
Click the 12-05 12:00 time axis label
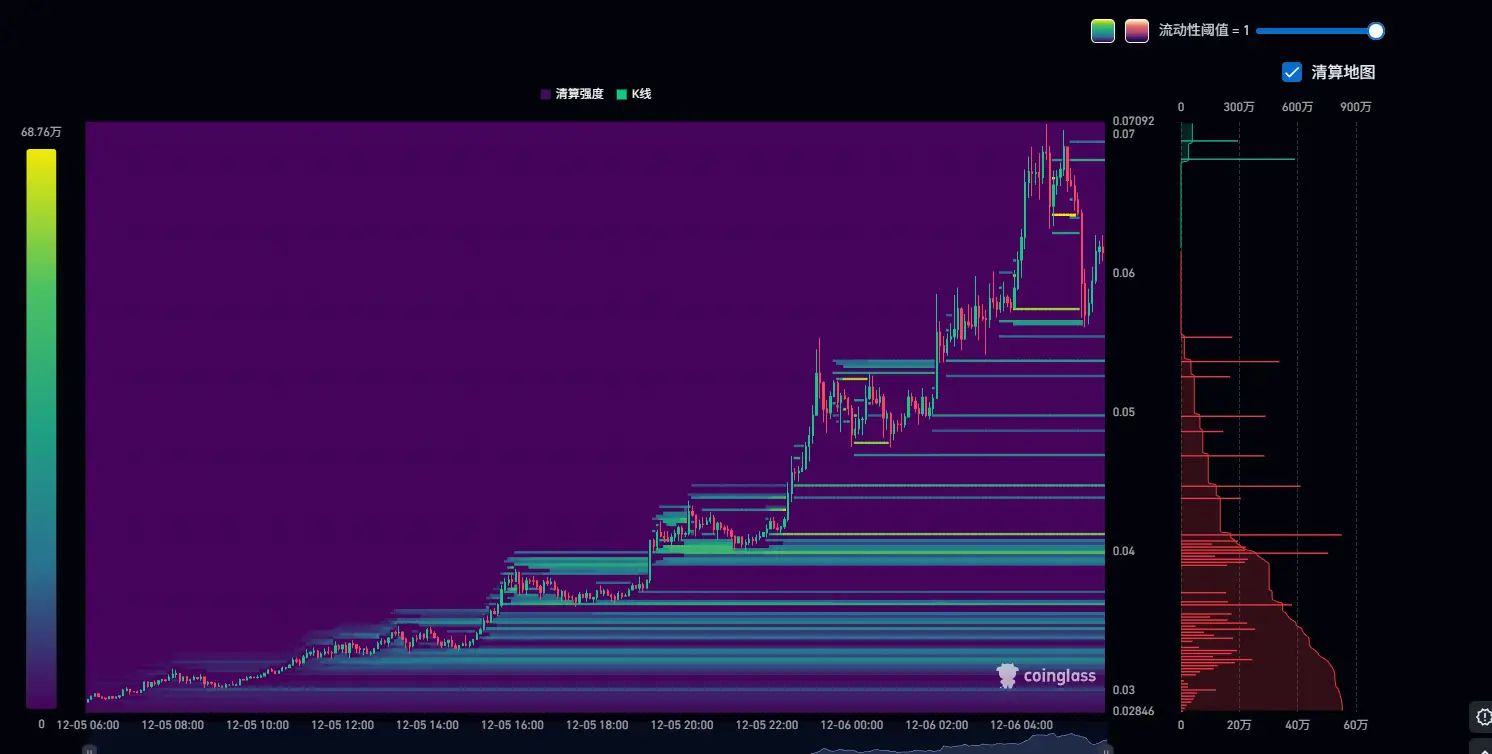pyautogui.click(x=343, y=725)
